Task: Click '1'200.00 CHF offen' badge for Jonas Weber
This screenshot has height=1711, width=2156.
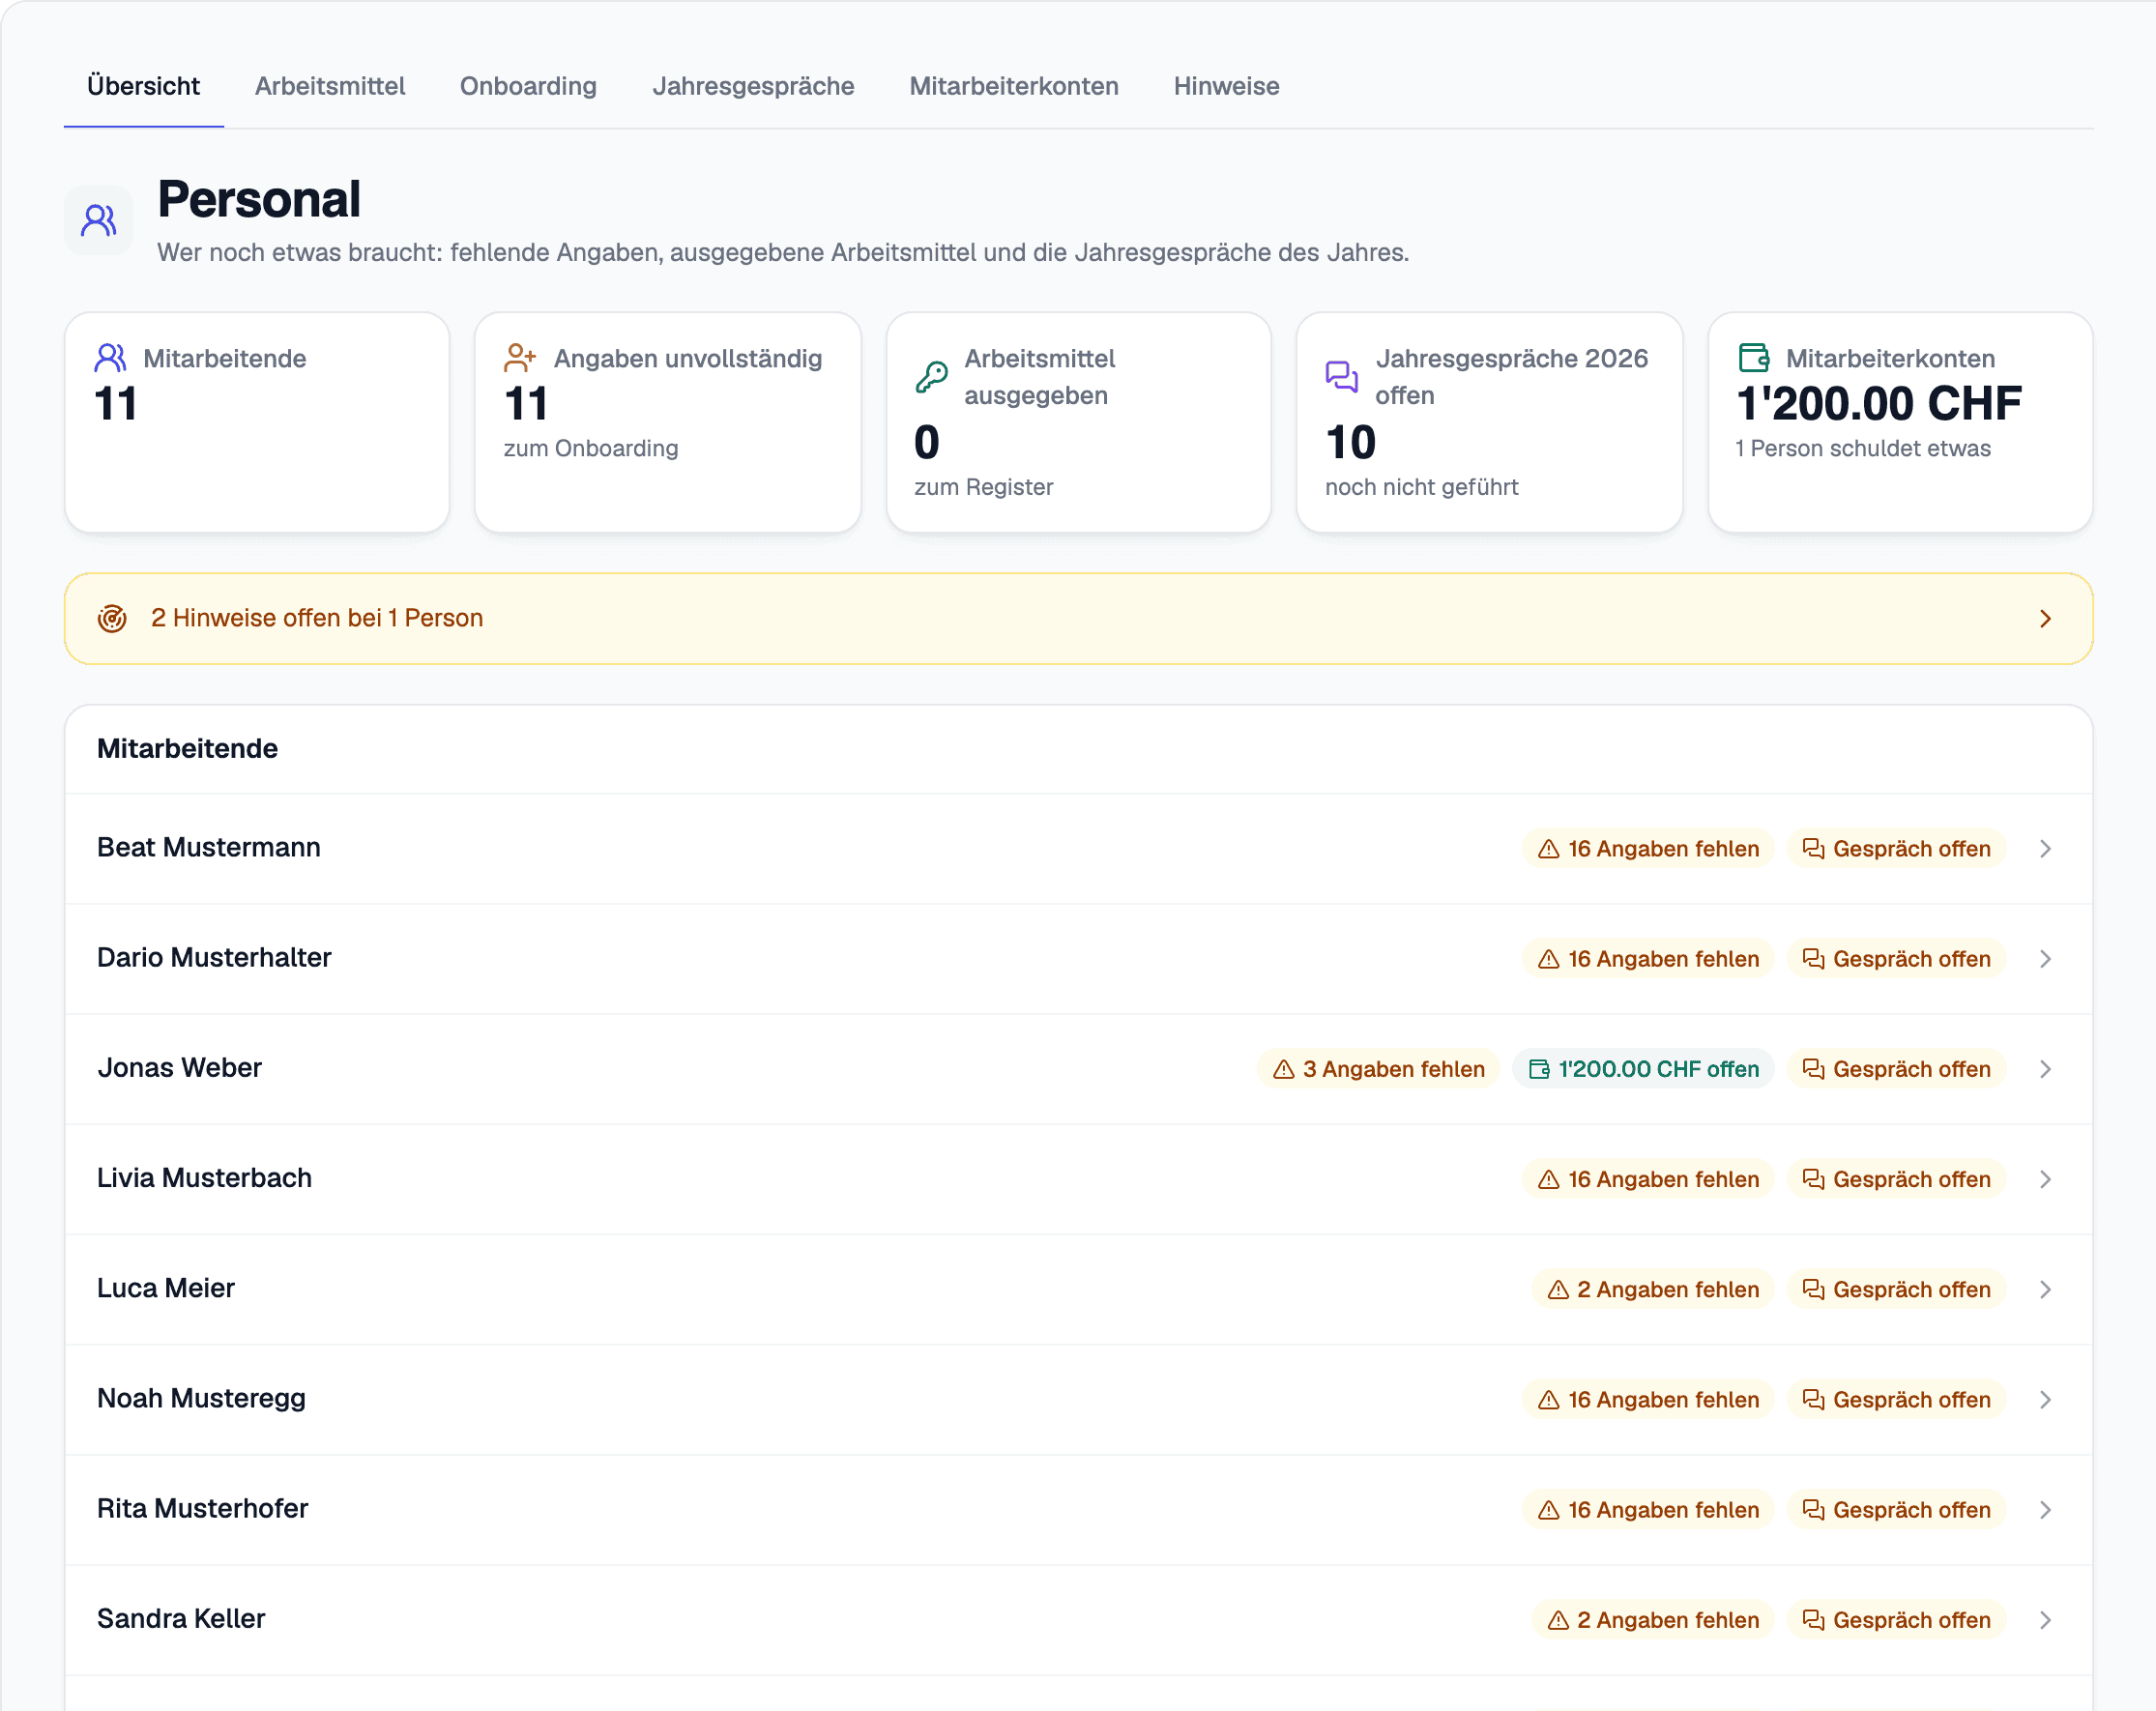Action: point(1643,1069)
